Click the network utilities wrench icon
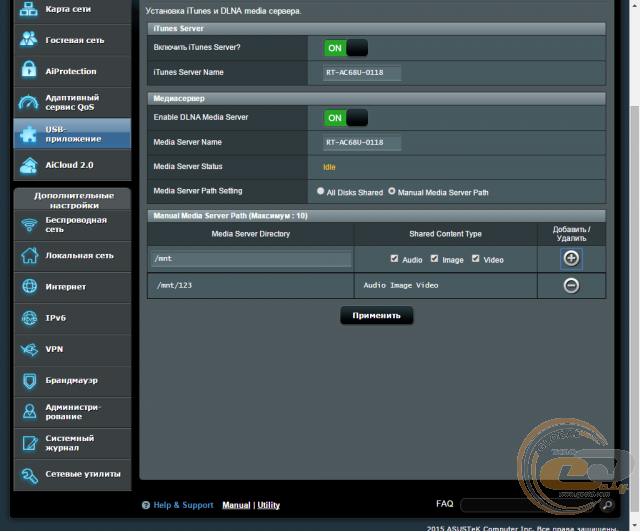This screenshot has width=640, height=531. pos(29,475)
